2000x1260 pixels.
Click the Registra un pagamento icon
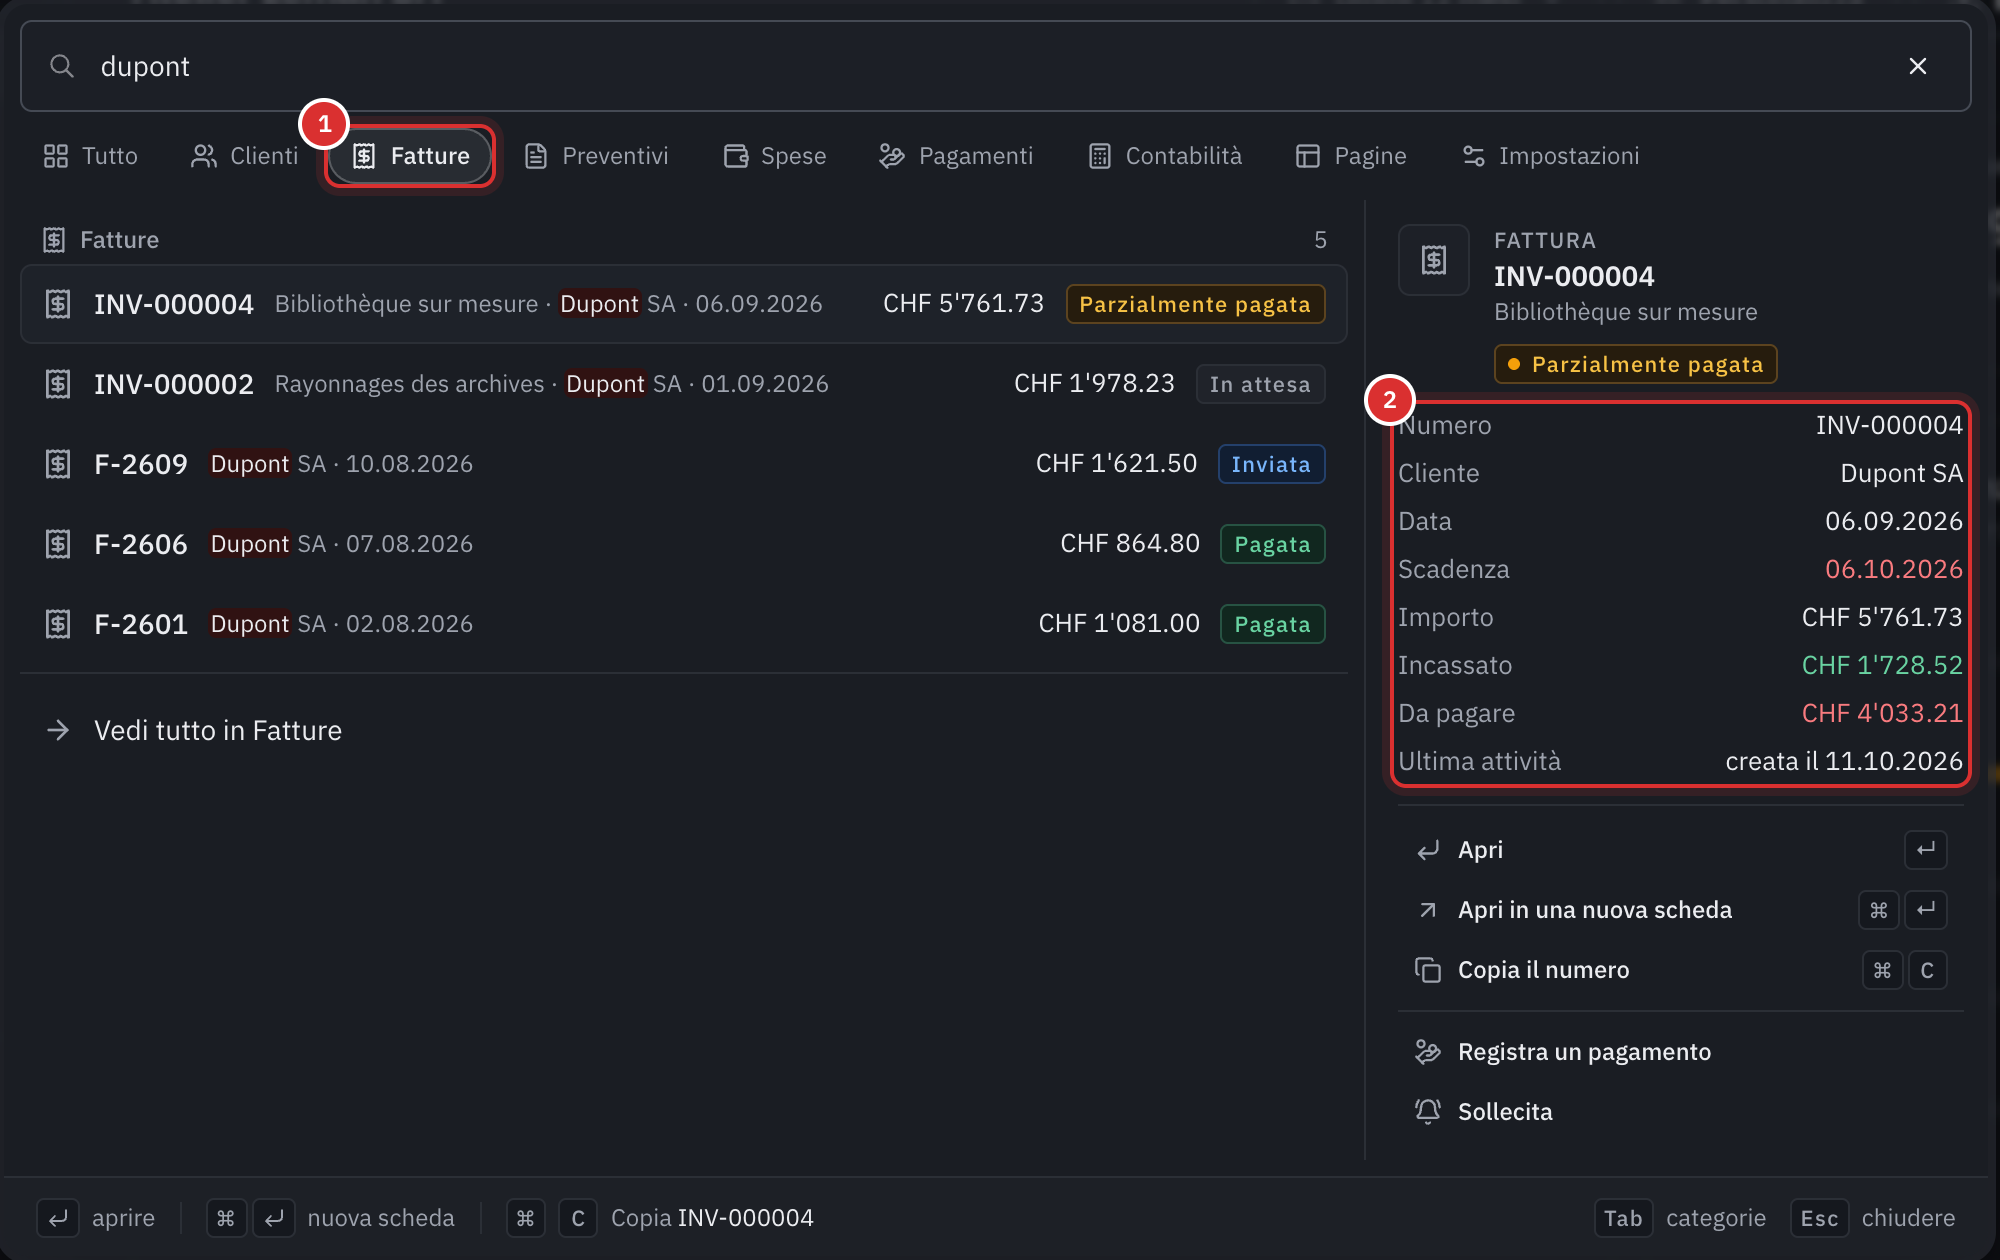pos(1428,1051)
